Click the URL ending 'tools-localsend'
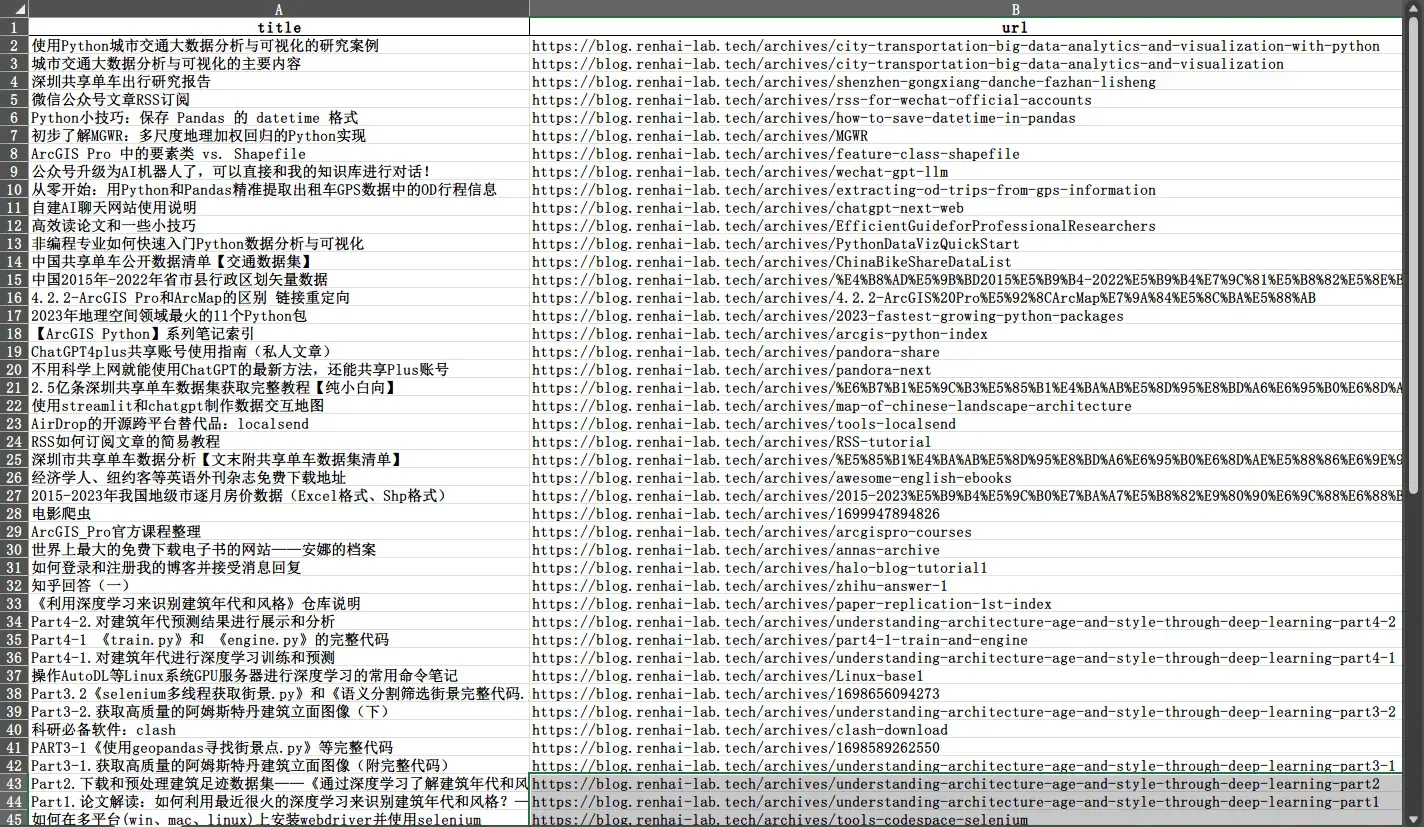The width and height of the screenshot is (1424, 827). [x=744, y=424]
